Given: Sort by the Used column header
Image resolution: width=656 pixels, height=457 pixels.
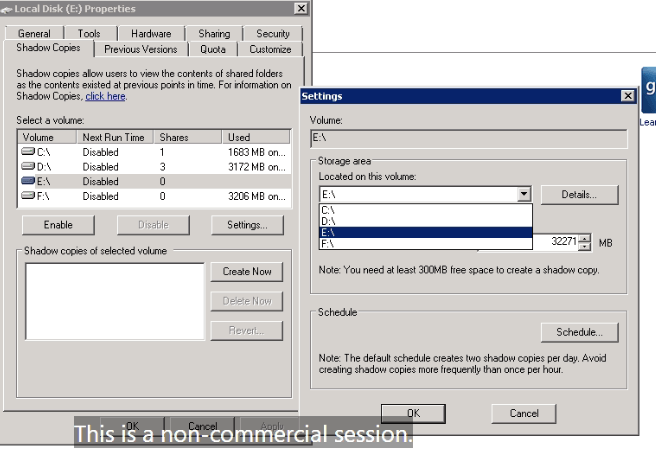Looking at the screenshot, I should click(256, 137).
